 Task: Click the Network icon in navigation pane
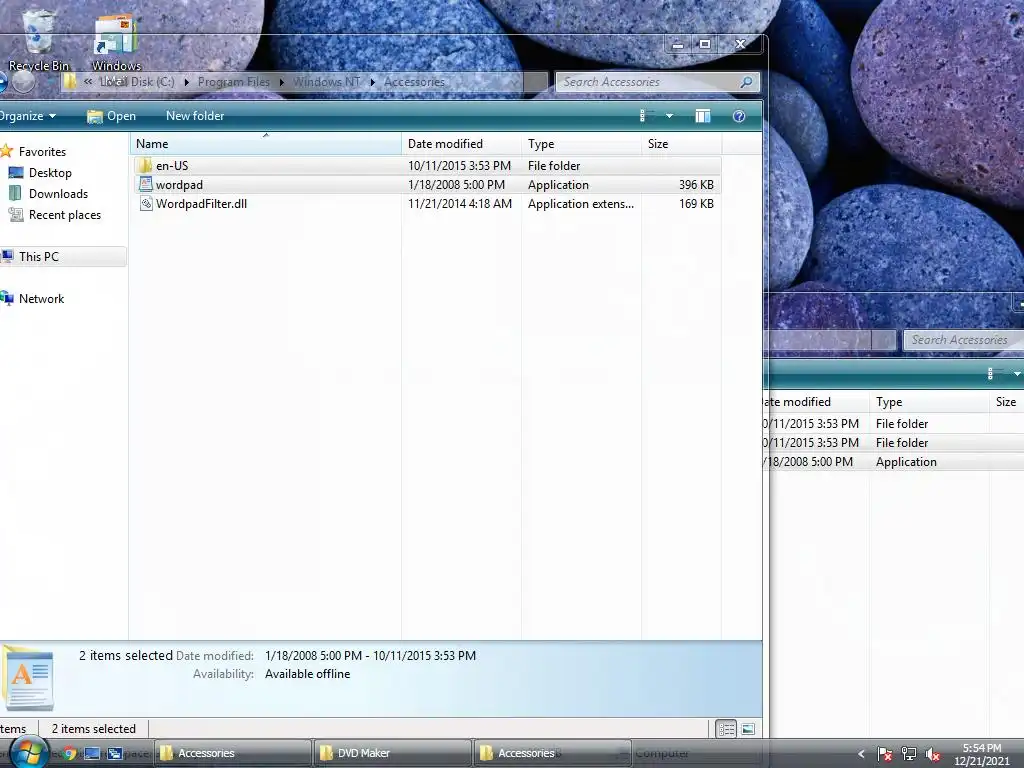point(7,298)
